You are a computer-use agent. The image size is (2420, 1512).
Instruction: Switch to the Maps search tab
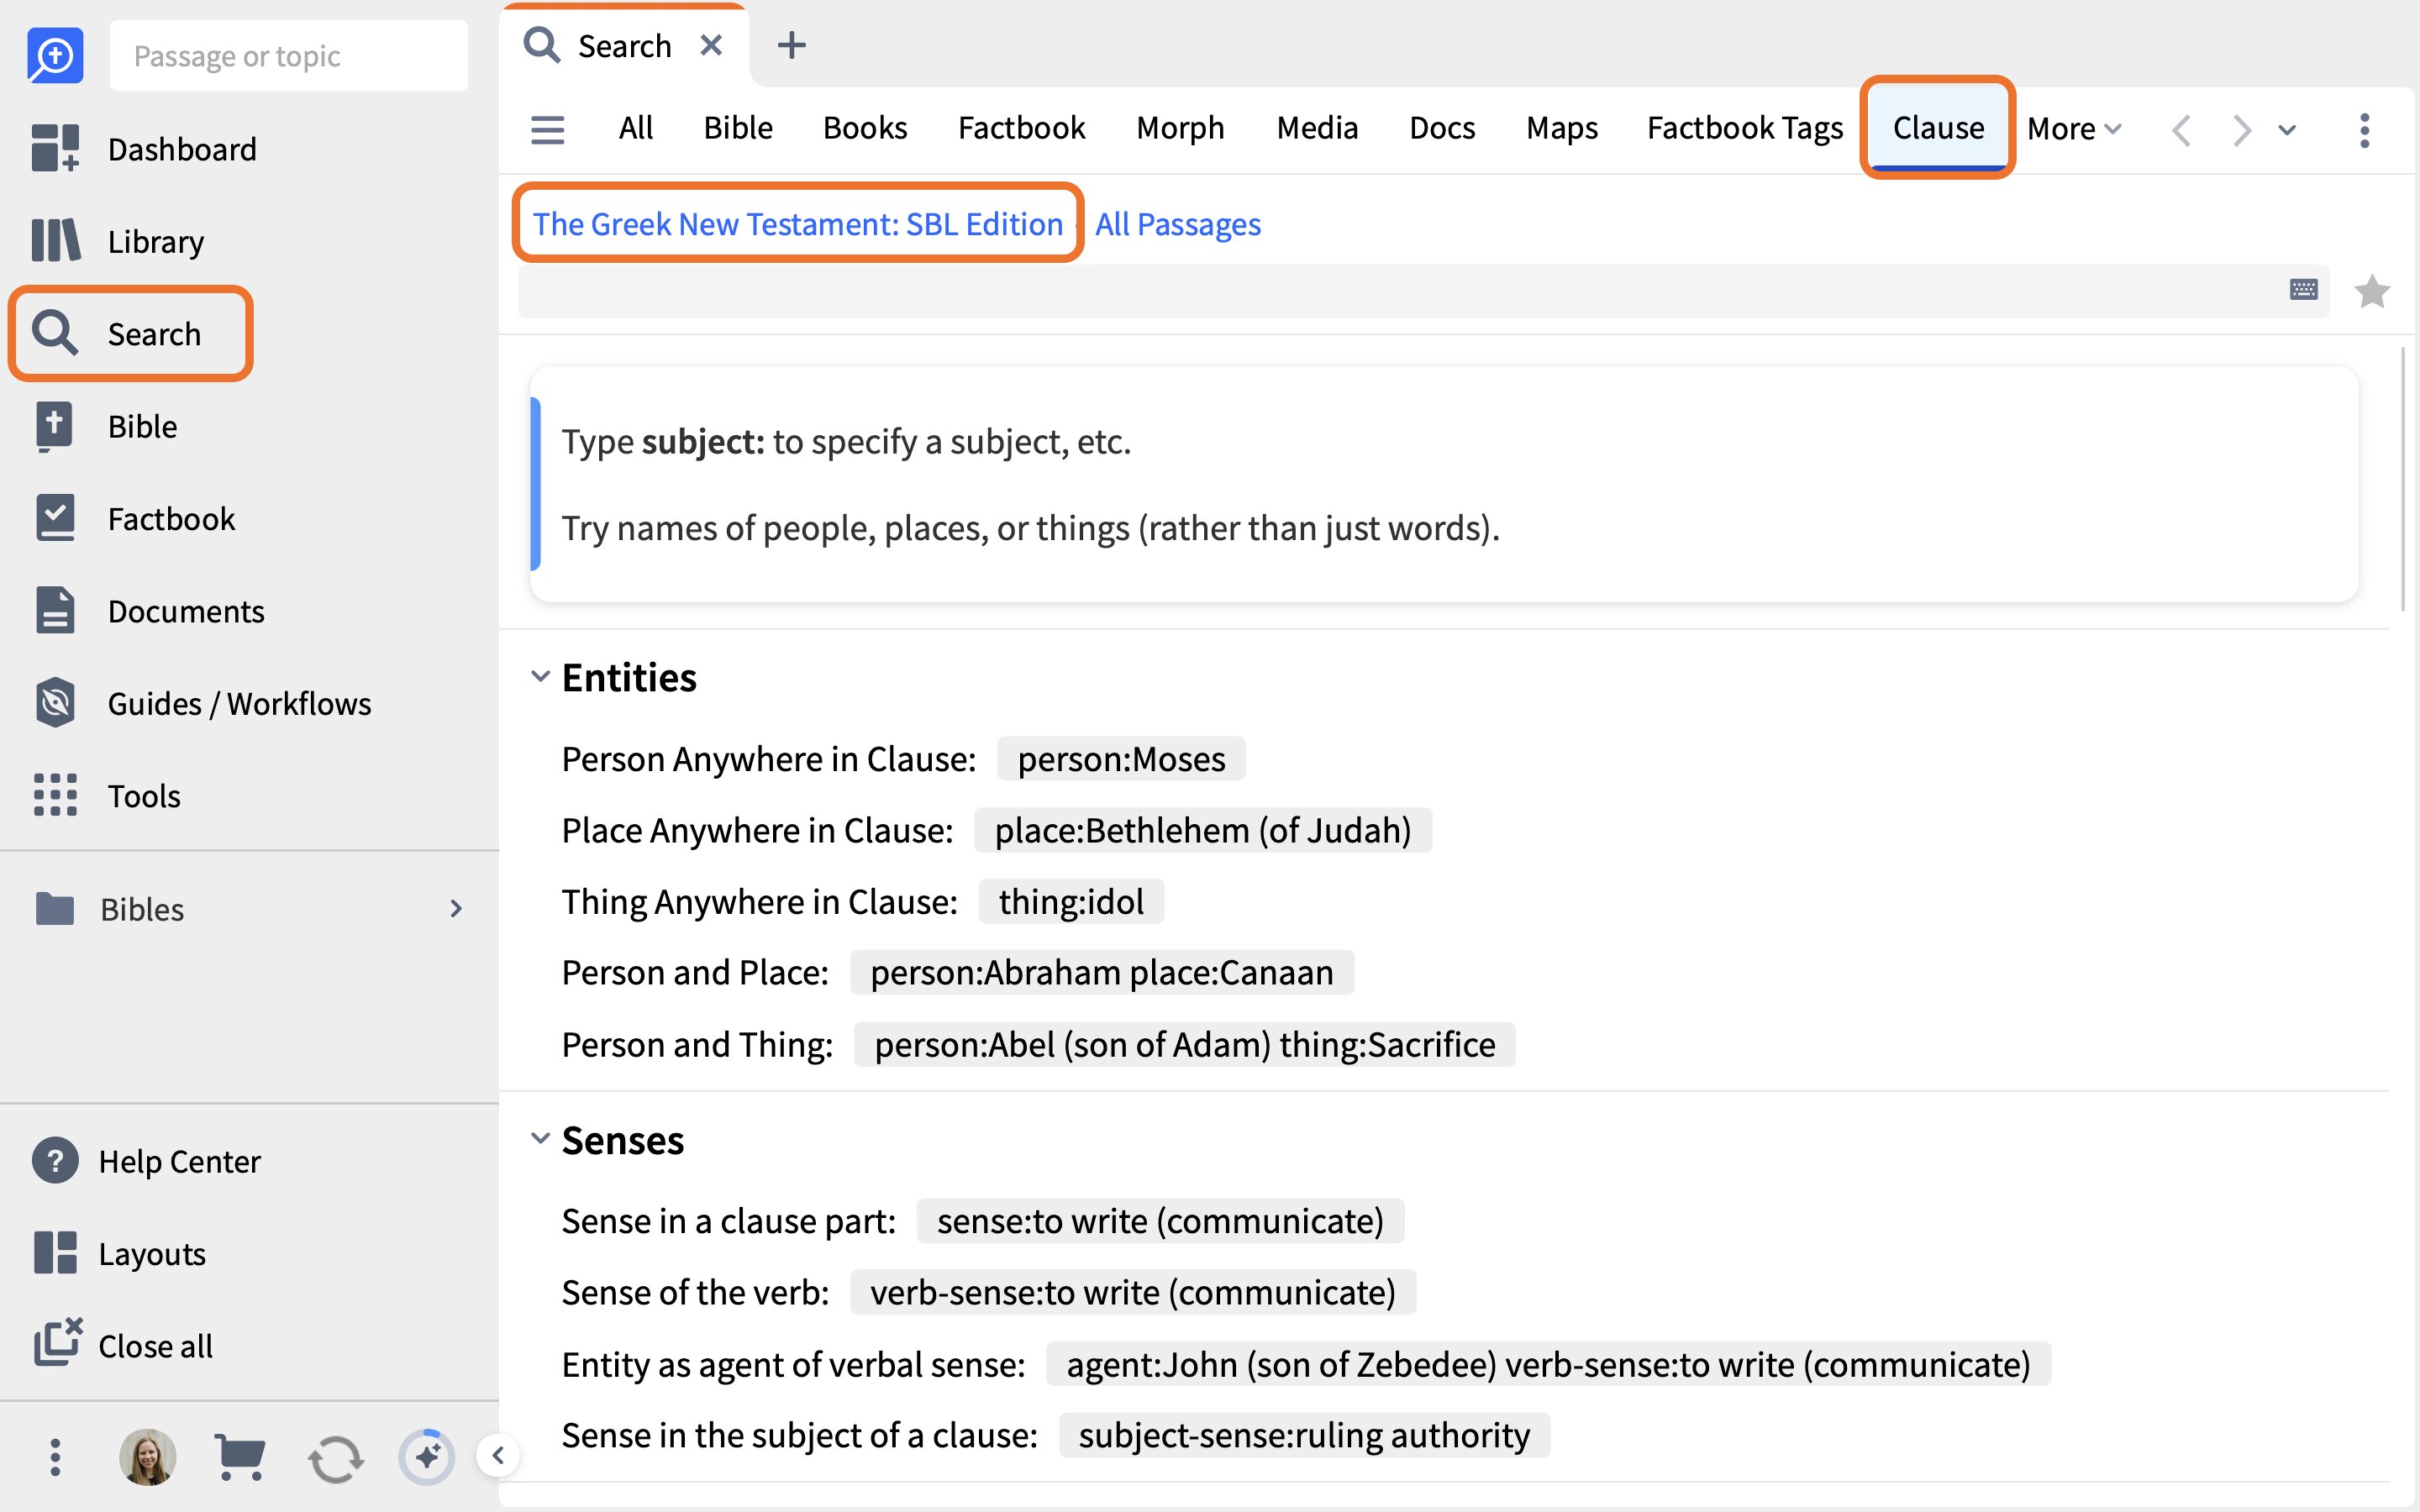[1561, 128]
